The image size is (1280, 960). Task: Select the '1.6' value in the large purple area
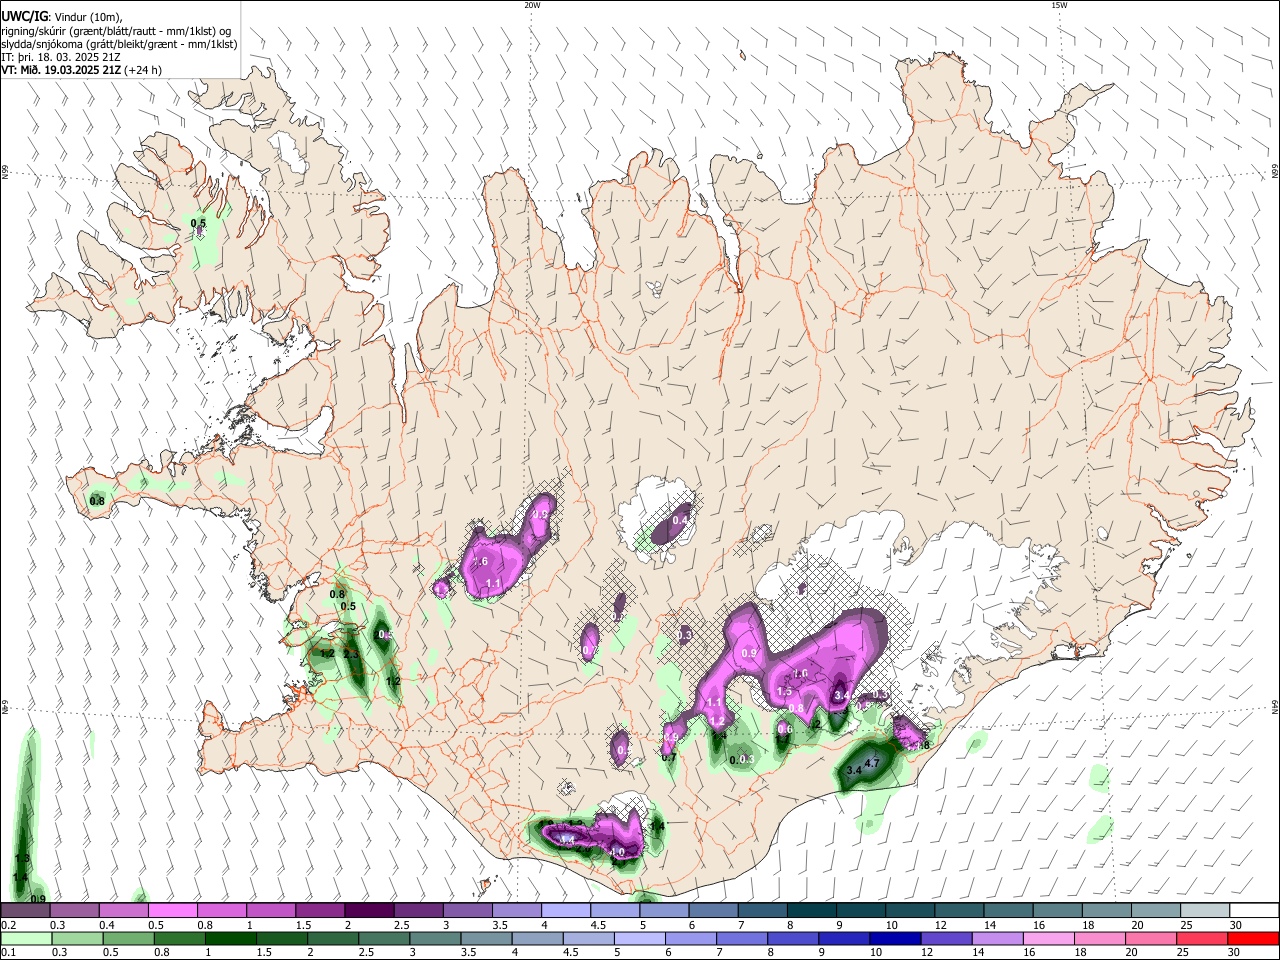[x=799, y=674]
